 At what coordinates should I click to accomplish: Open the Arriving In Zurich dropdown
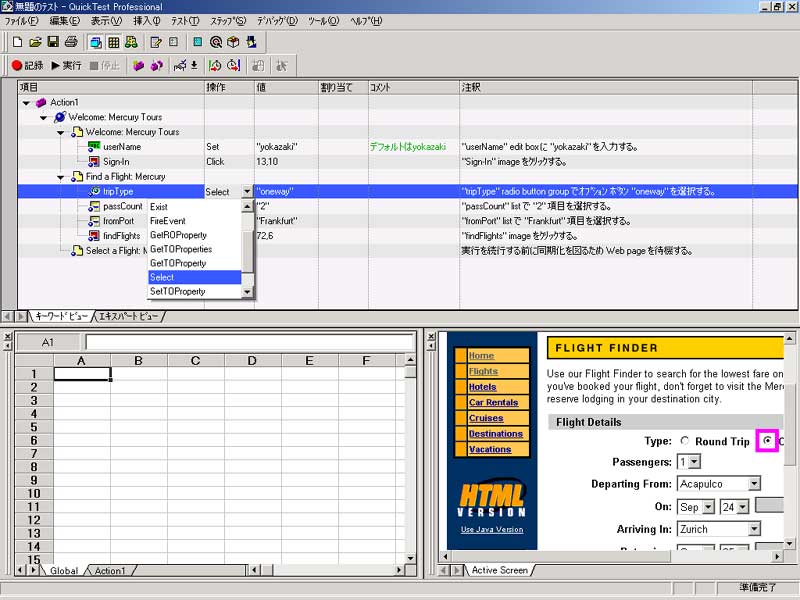(754, 529)
